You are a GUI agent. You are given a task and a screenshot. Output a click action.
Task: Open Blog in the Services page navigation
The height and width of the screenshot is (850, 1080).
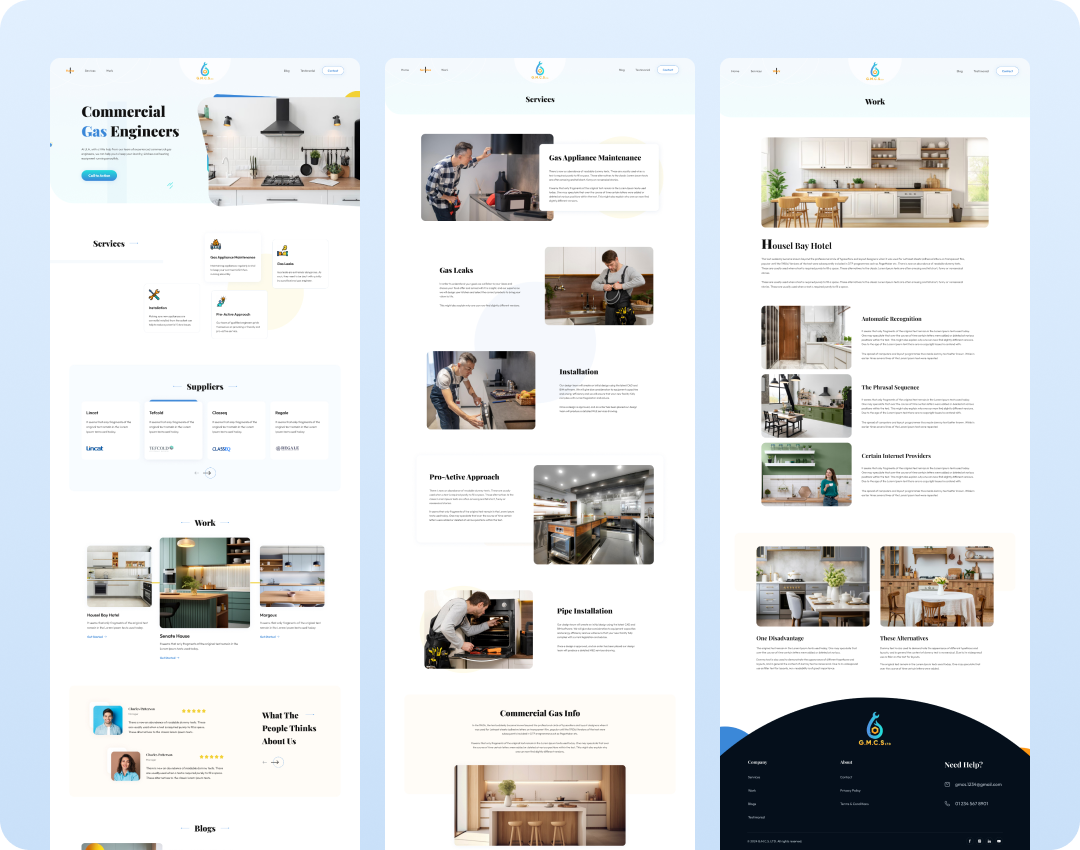coord(621,70)
